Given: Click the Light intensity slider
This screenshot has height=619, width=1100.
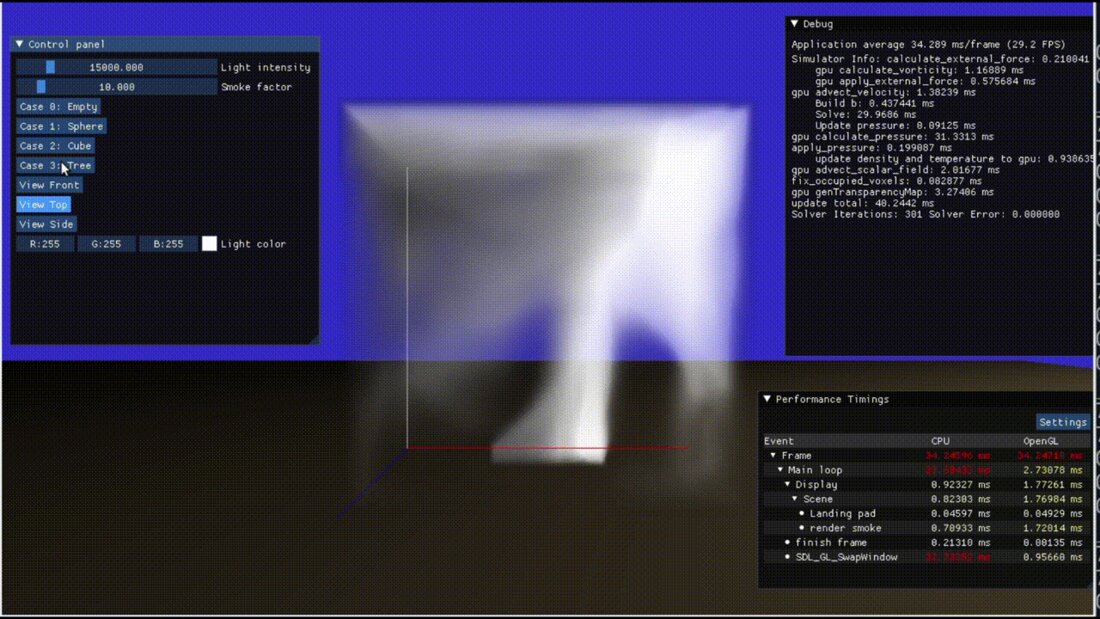Looking at the screenshot, I should point(116,67).
